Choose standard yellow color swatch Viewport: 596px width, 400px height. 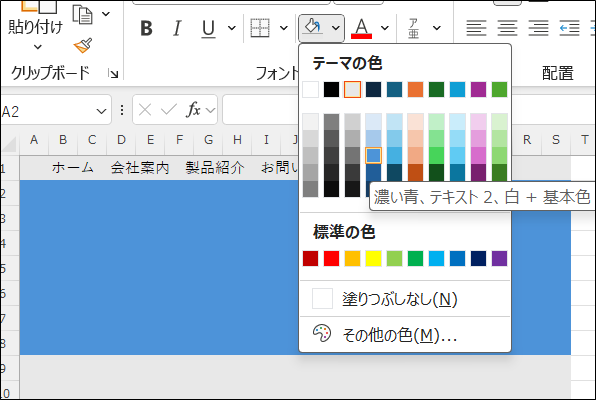[x=373, y=259]
